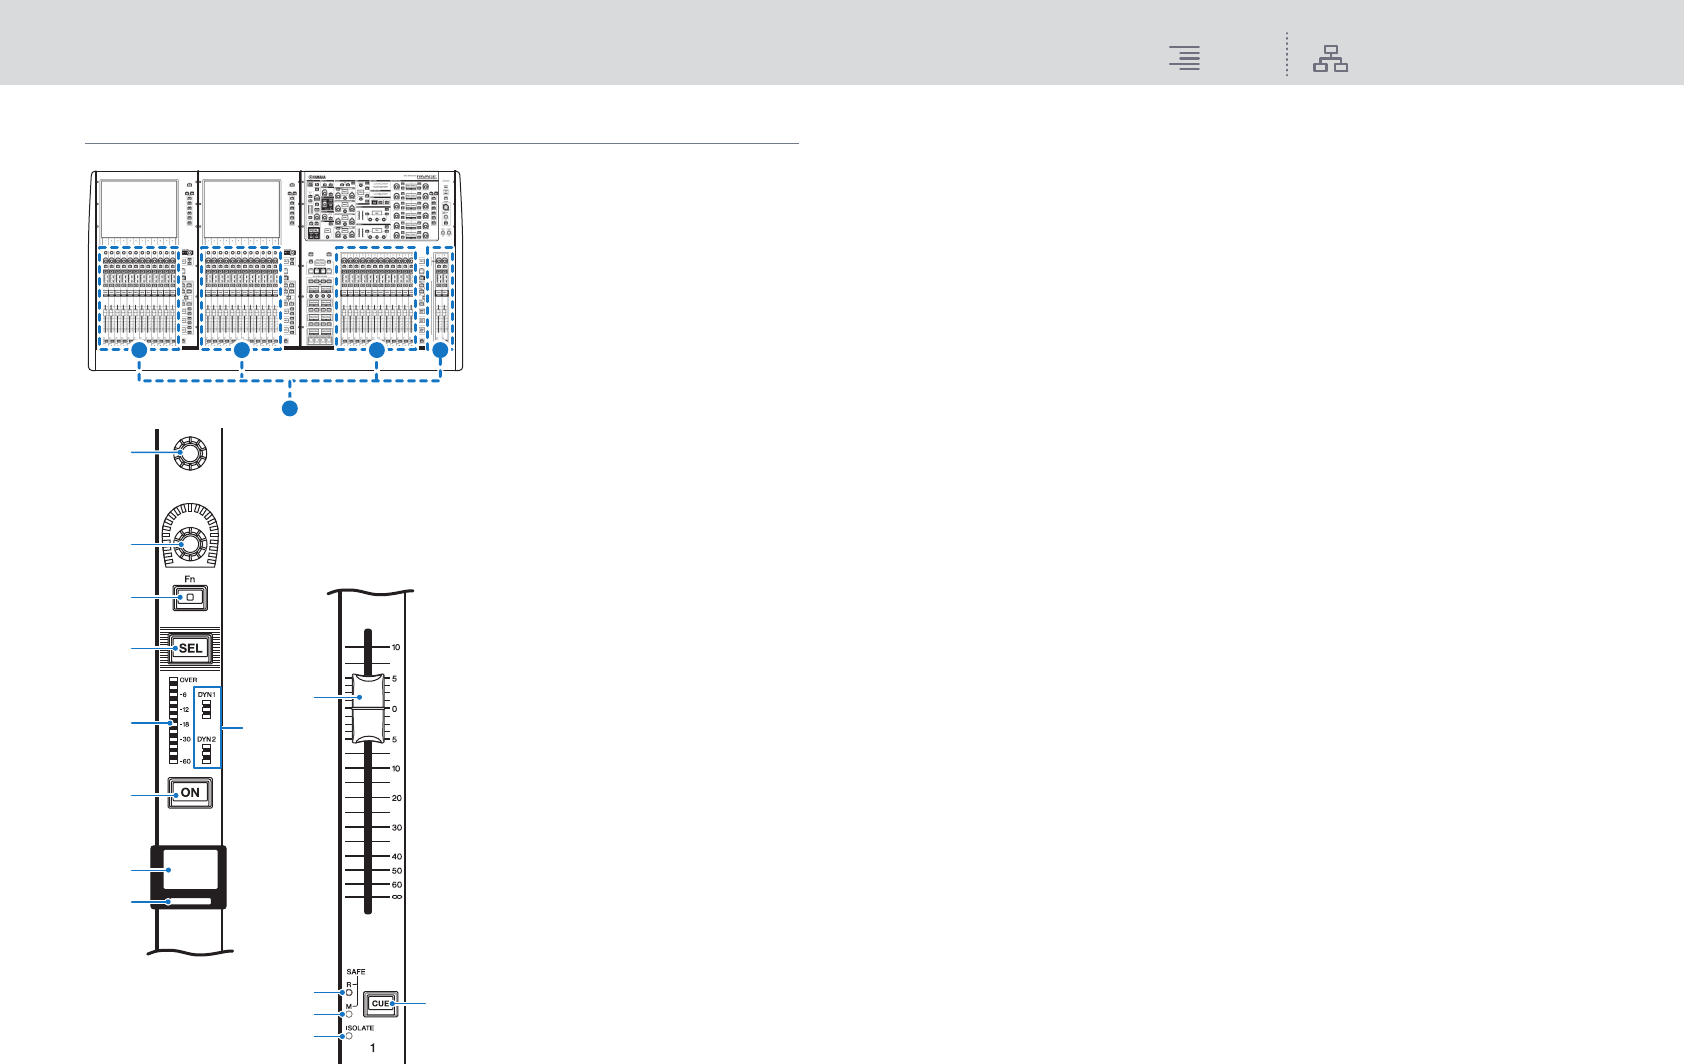This screenshot has width=1684, height=1064.
Task: Click the CUE key beside the SAFE indicators
Action: click(x=380, y=1003)
